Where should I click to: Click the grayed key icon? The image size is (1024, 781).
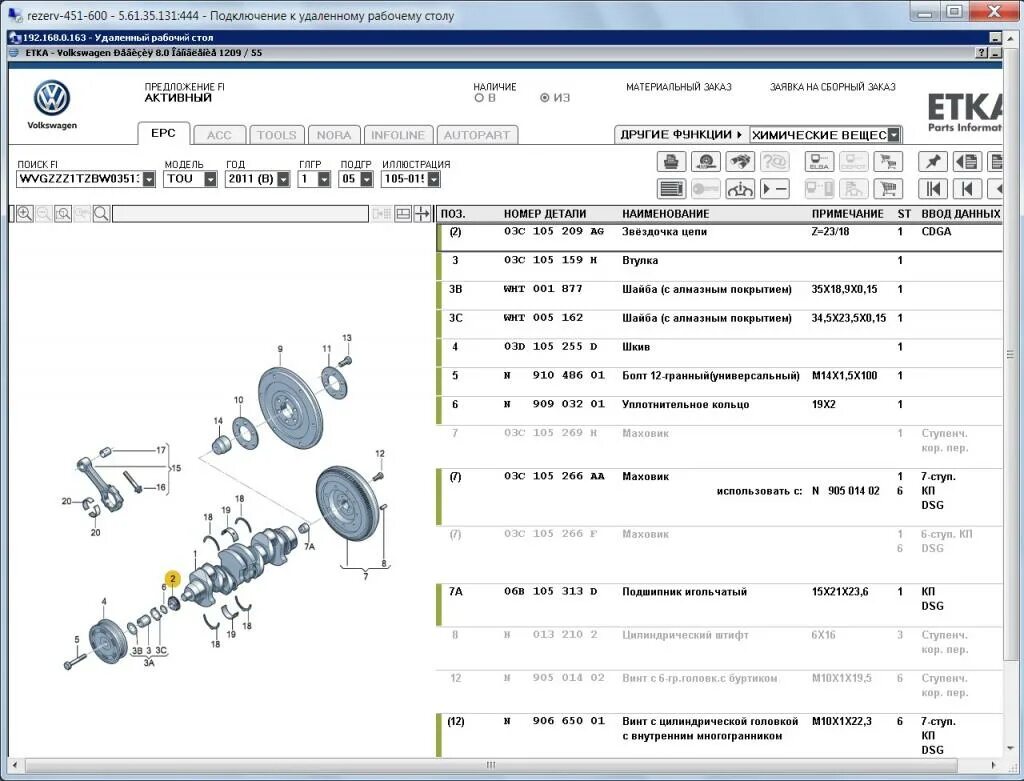pyautogui.click(x=705, y=189)
